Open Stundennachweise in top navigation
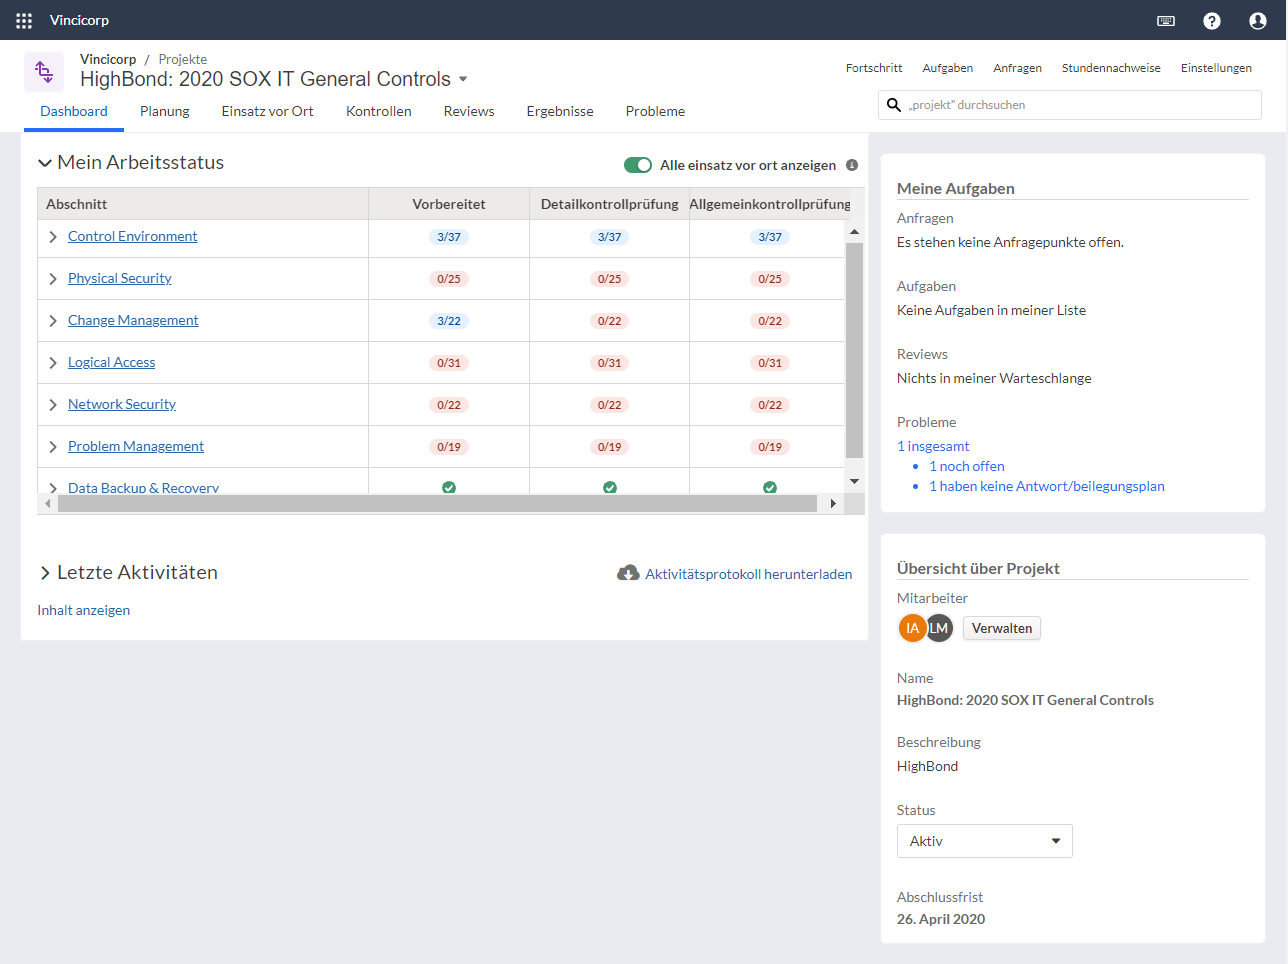This screenshot has width=1288, height=964. tap(1111, 68)
